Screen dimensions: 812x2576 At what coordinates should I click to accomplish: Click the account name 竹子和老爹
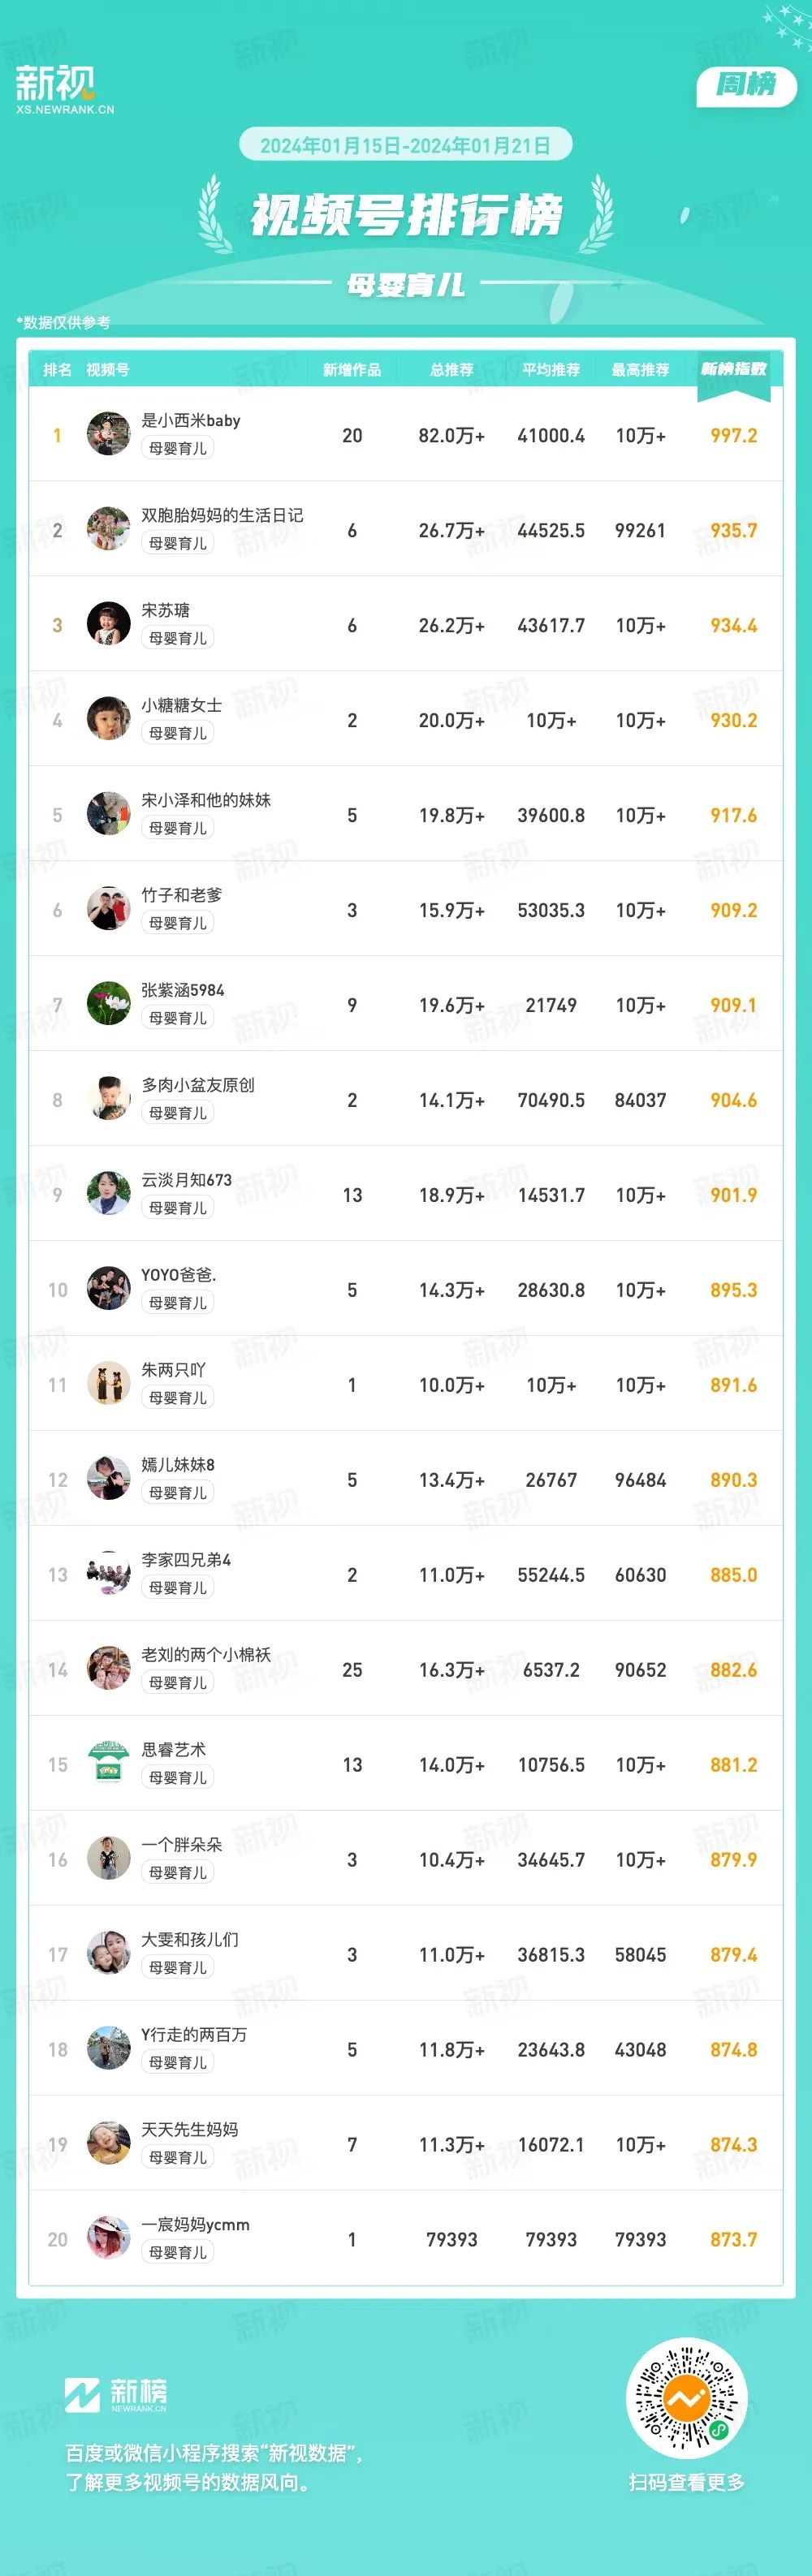[182, 895]
